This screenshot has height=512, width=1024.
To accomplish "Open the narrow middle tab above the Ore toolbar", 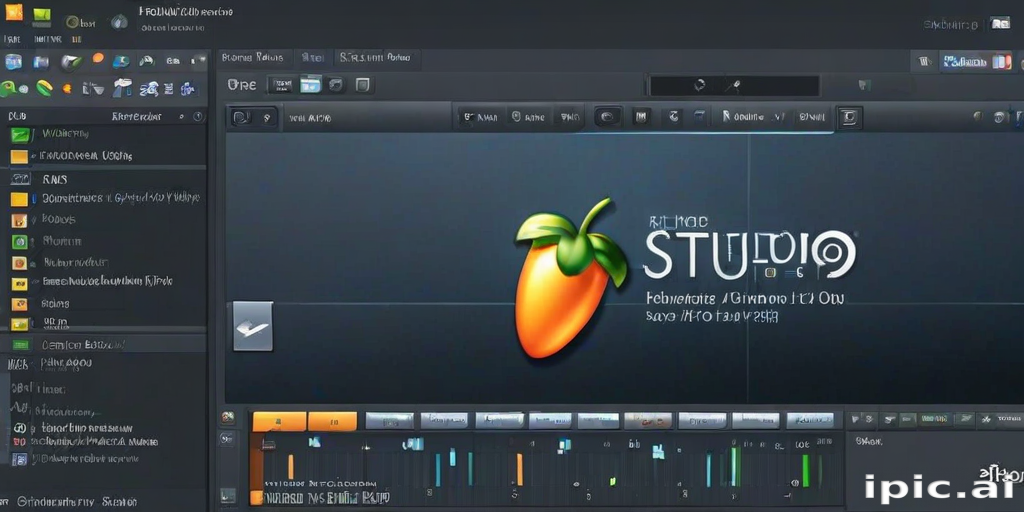I will tap(313, 57).
